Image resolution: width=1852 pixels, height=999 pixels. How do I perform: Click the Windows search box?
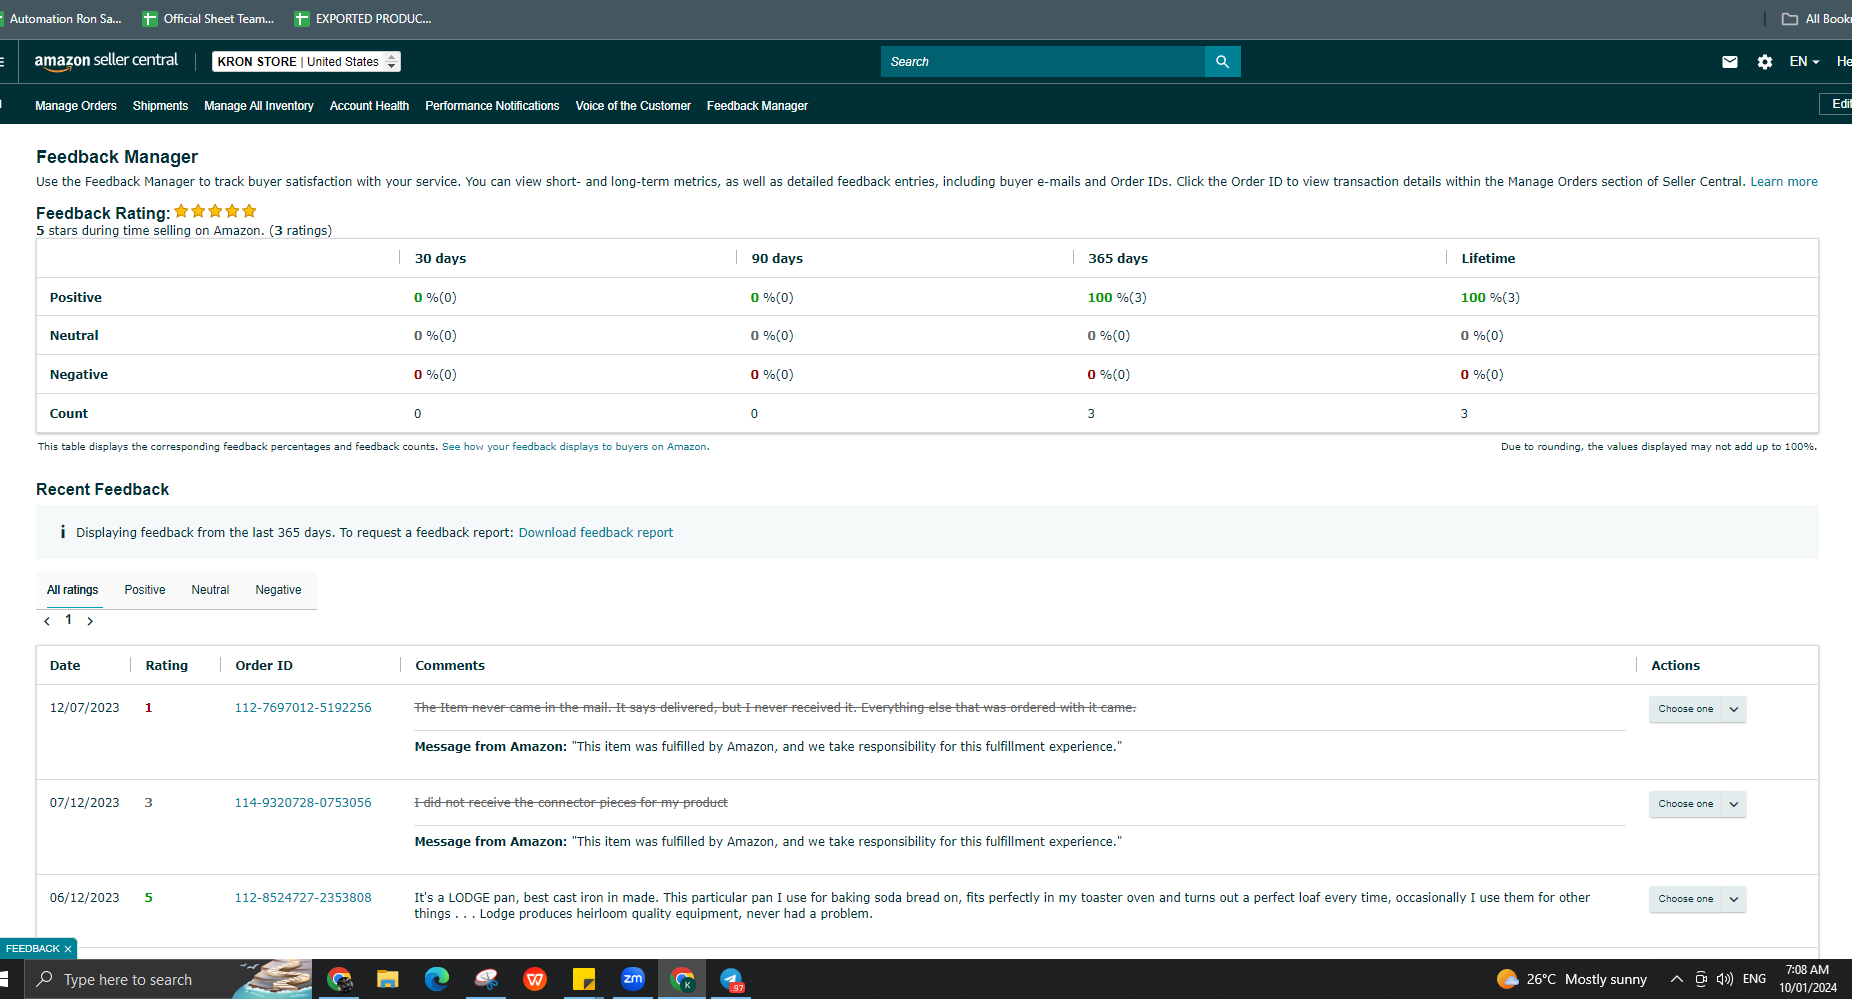click(168, 979)
